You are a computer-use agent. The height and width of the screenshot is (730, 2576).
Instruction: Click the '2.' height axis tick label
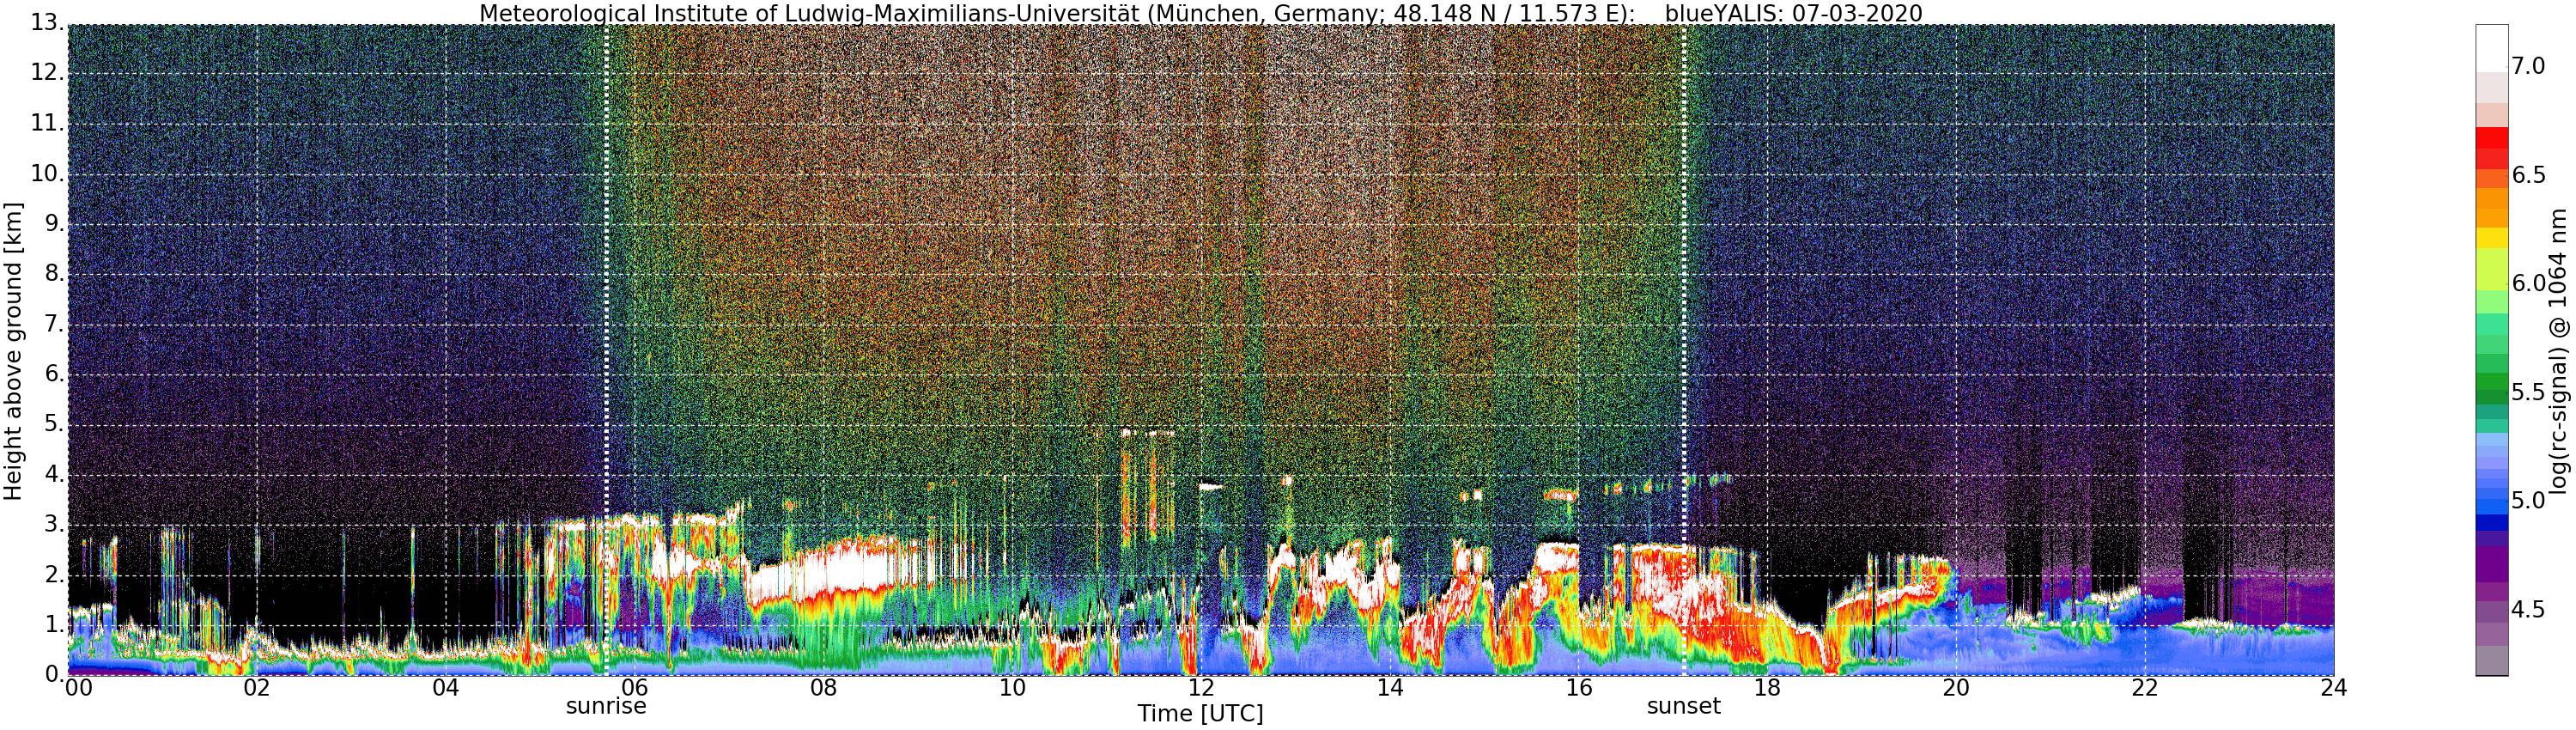click(54, 574)
